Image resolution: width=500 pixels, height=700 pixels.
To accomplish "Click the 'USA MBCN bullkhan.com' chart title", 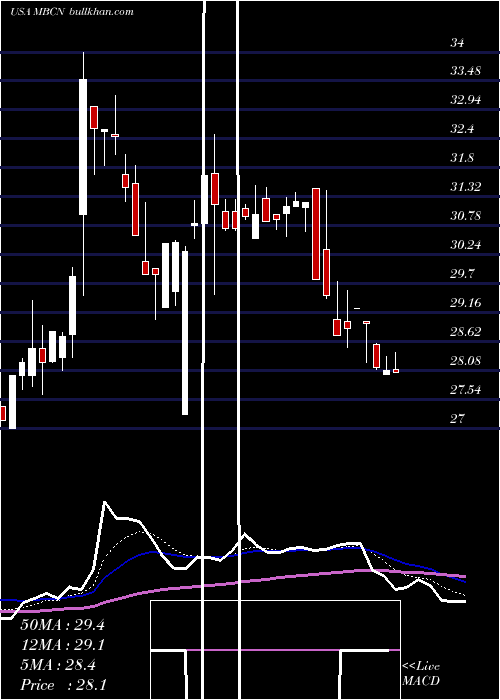I will 71,12.
